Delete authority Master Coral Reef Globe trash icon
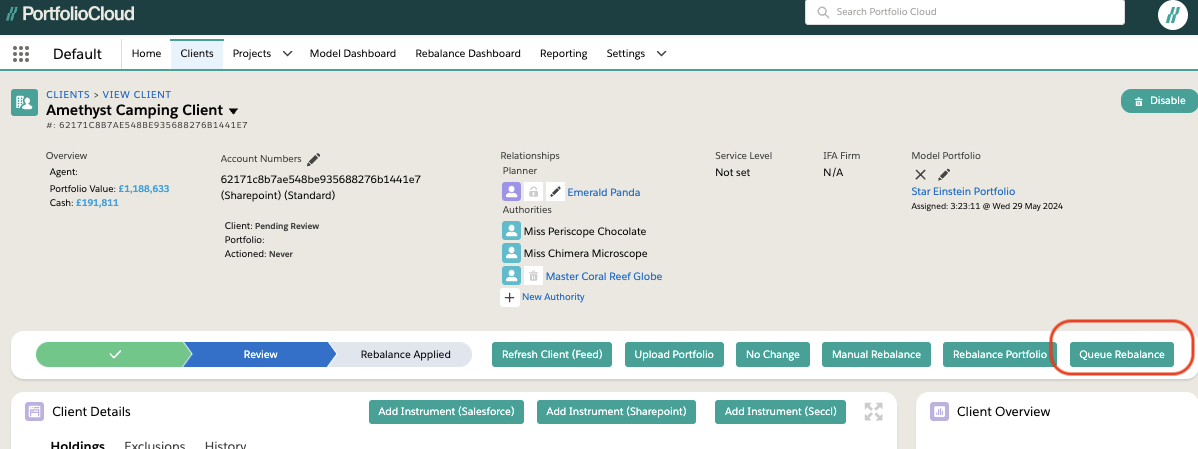 coord(533,276)
